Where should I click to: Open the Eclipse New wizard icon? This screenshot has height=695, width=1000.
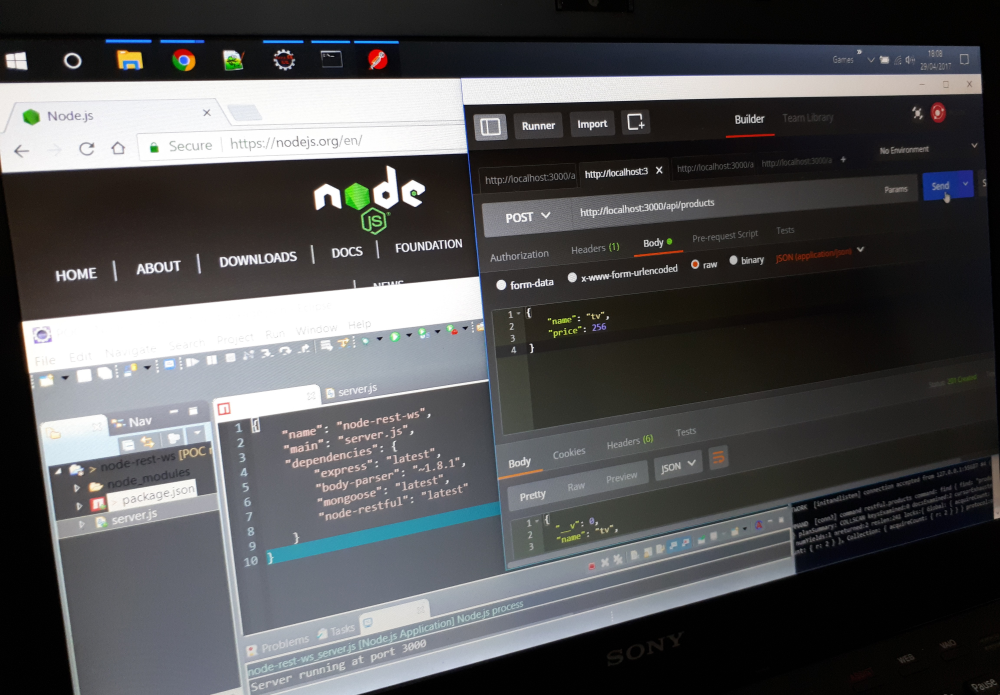pos(47,380)
